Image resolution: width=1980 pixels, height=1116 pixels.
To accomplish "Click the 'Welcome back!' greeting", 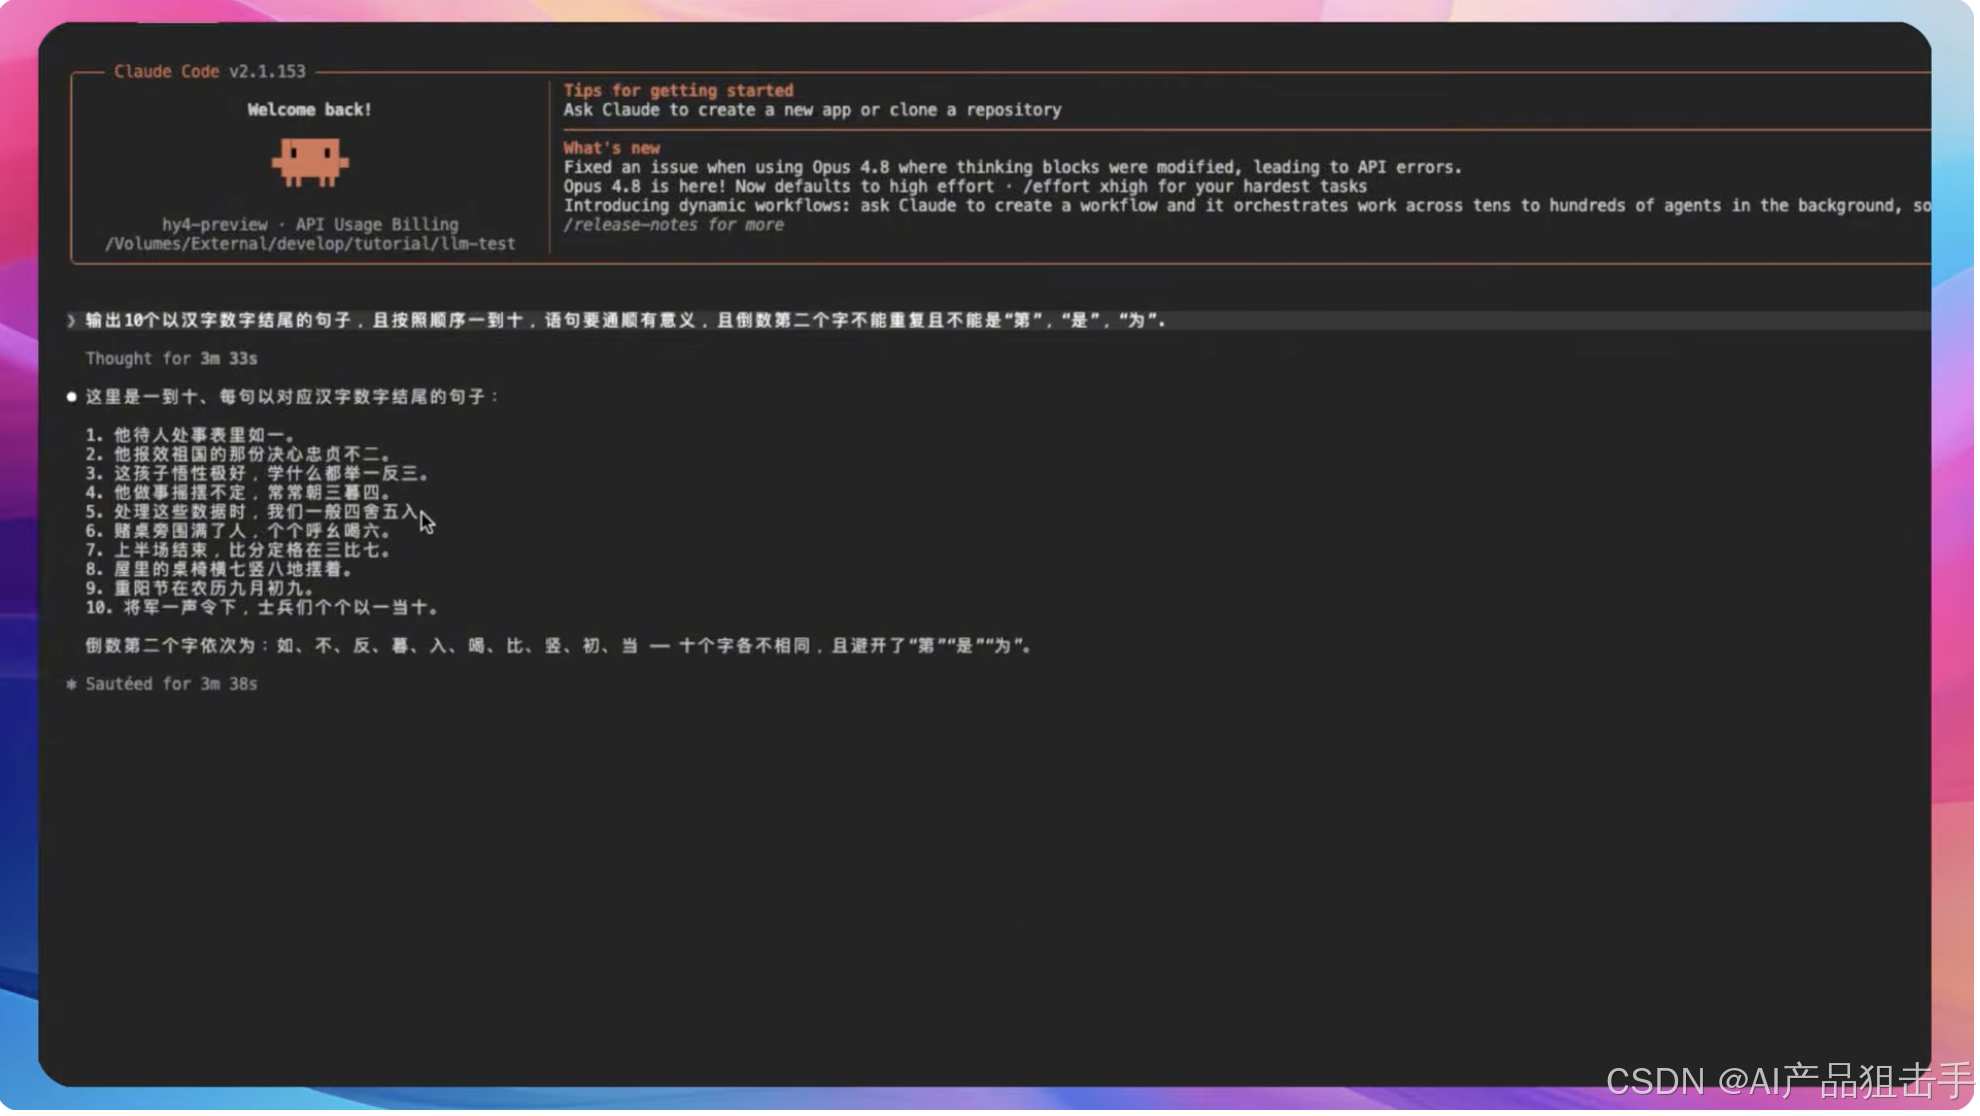I will pyautogui.click(x=310, y=110).
